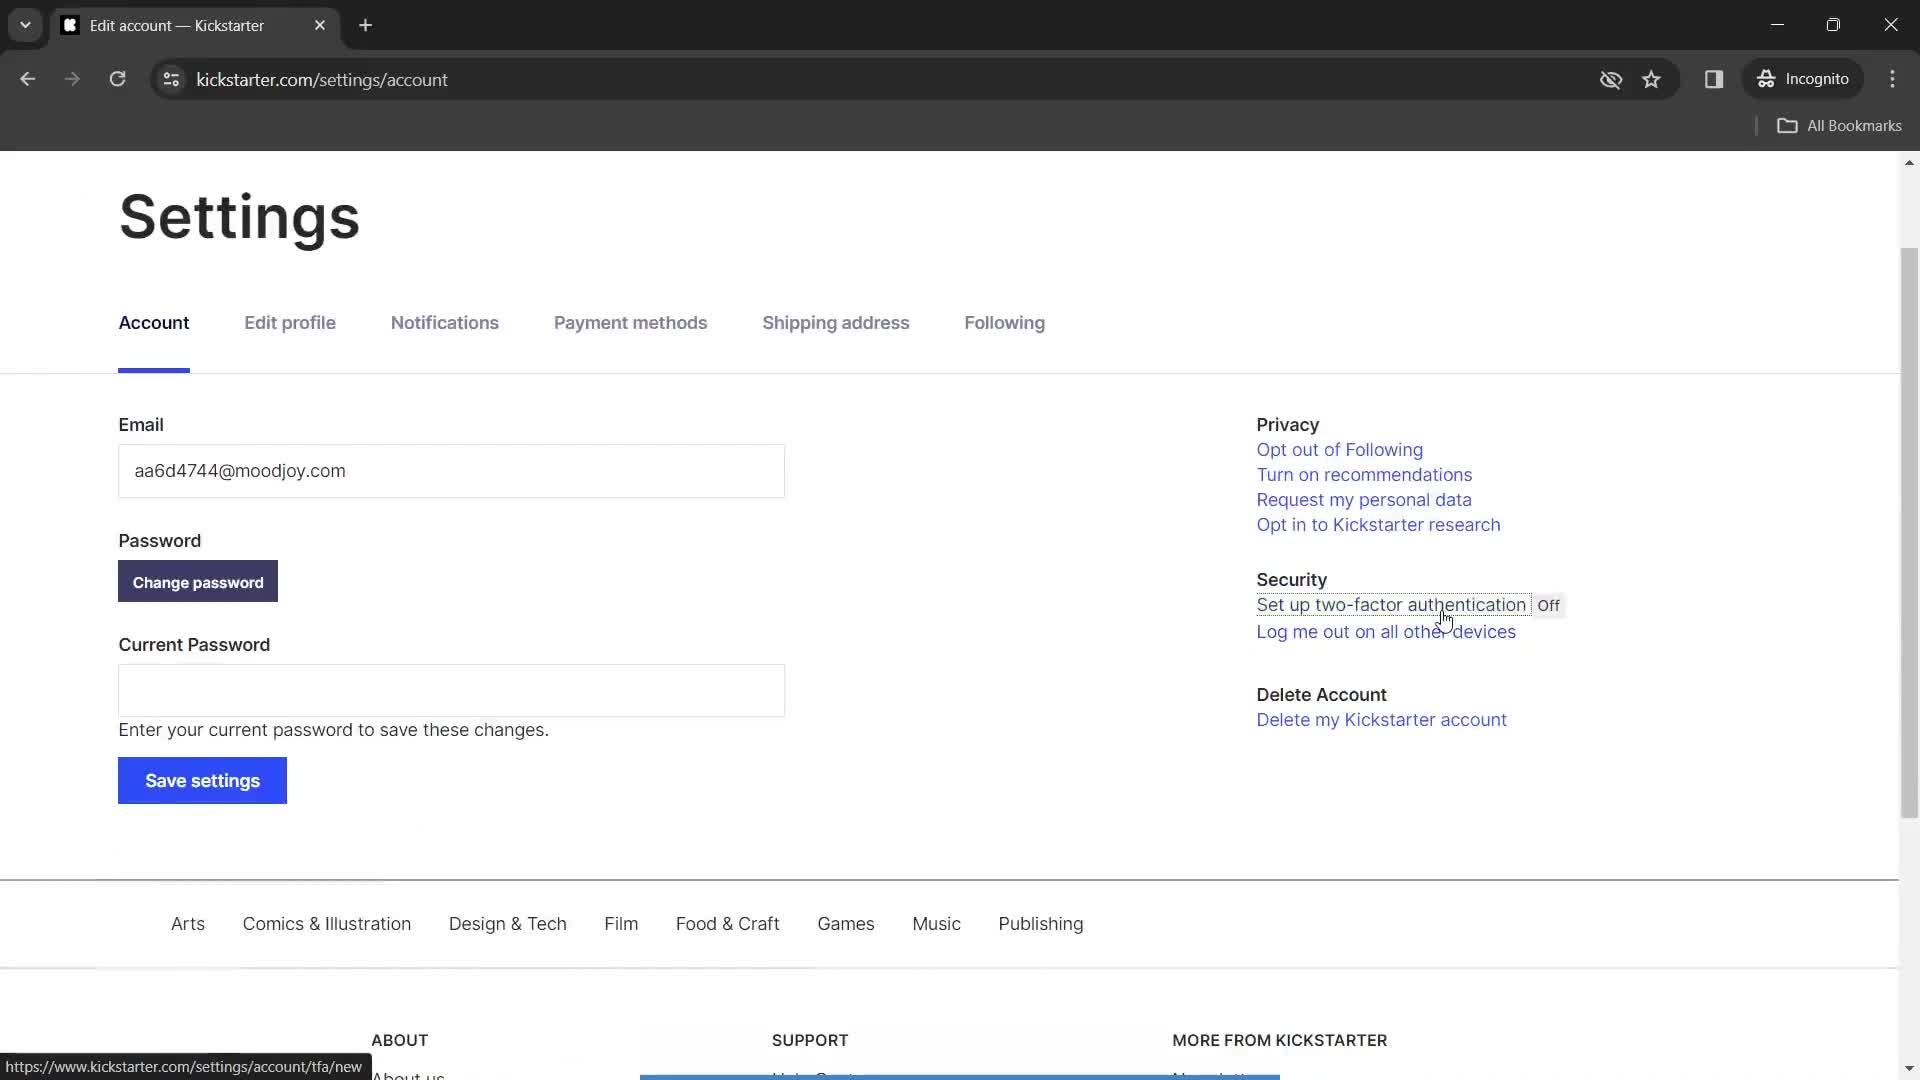This screenshot has width=1920, height=1080.
Task: Open the Publishing category link
Action: point(1041,924)
